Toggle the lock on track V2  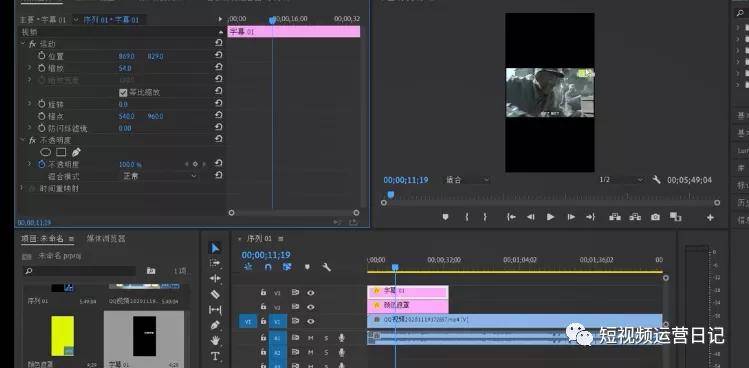click(x=263, y=306)
